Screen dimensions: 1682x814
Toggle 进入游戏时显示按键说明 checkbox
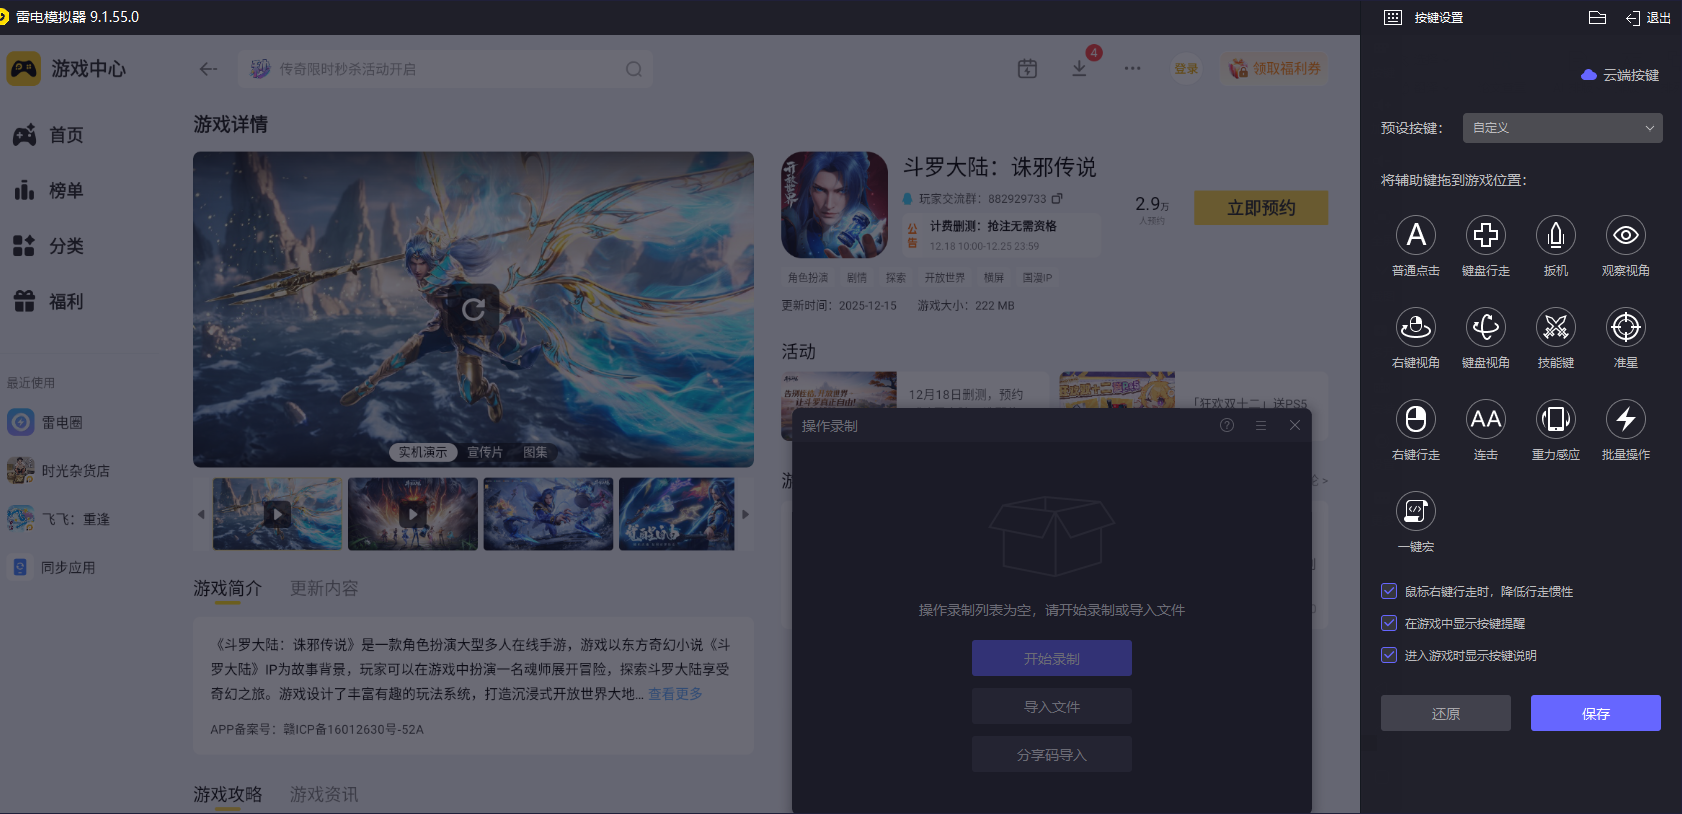click(1389, 655)
